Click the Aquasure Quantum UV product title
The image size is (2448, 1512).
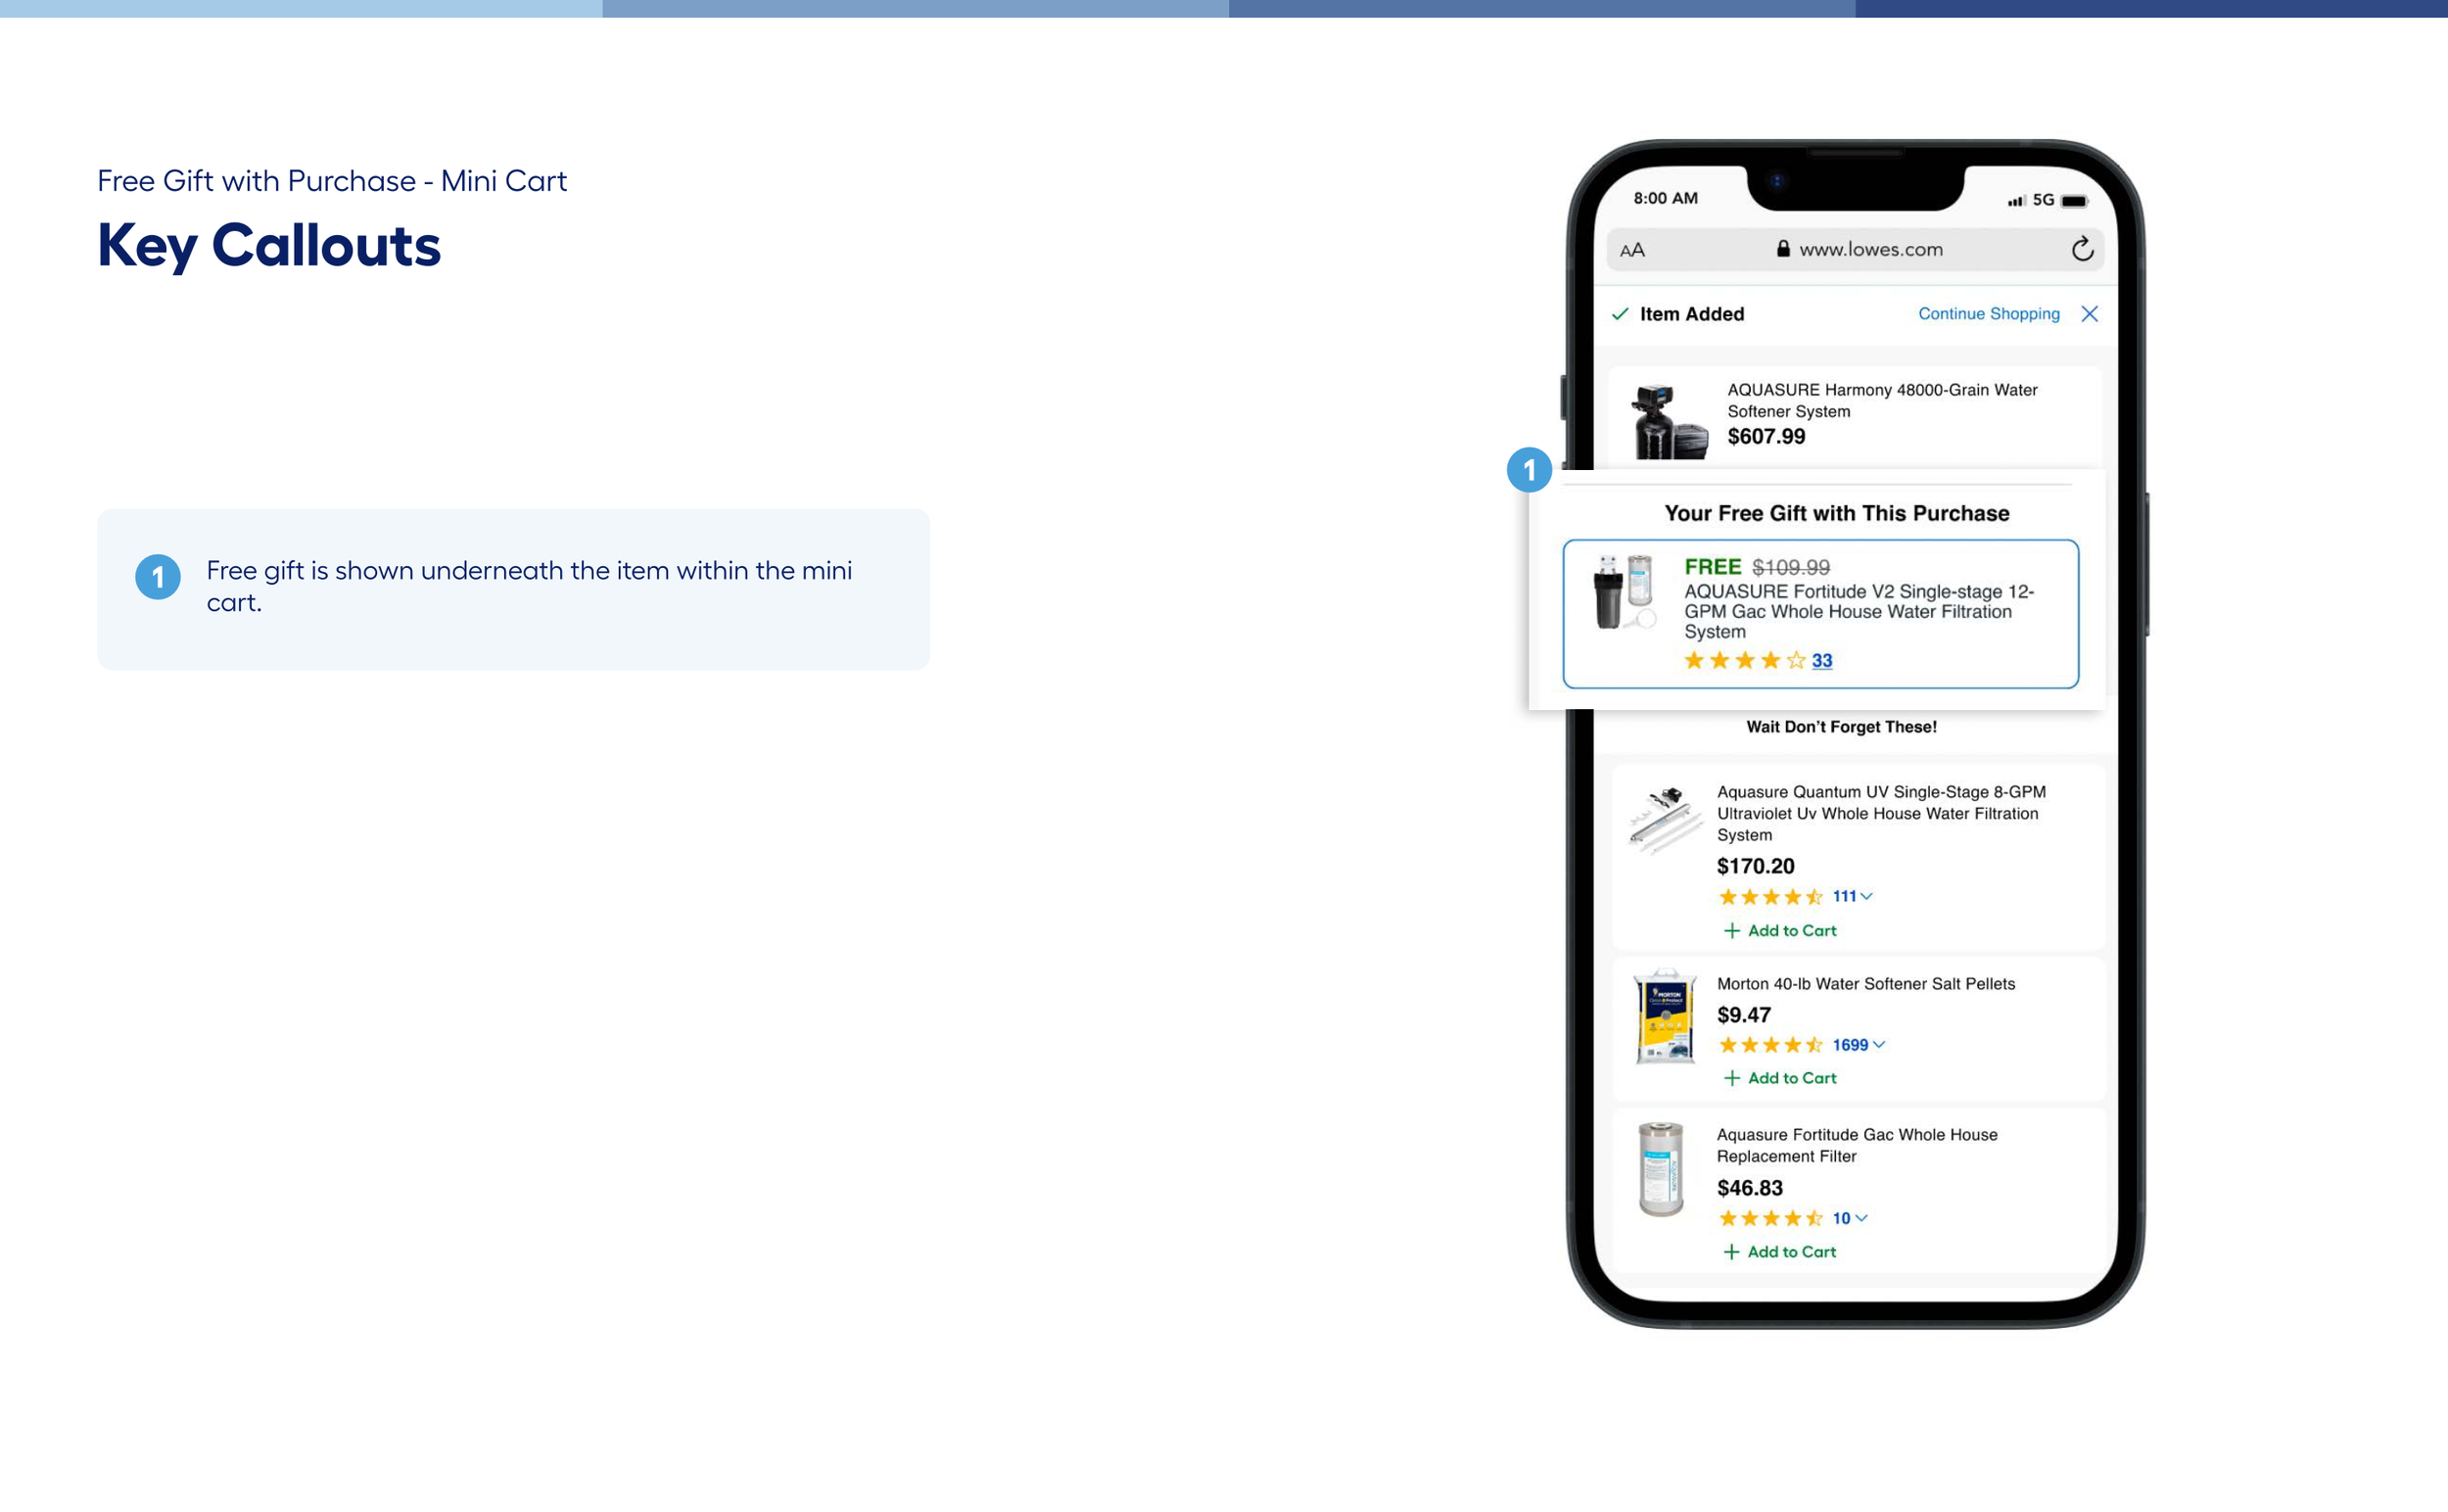click(x=1881, y=813)
